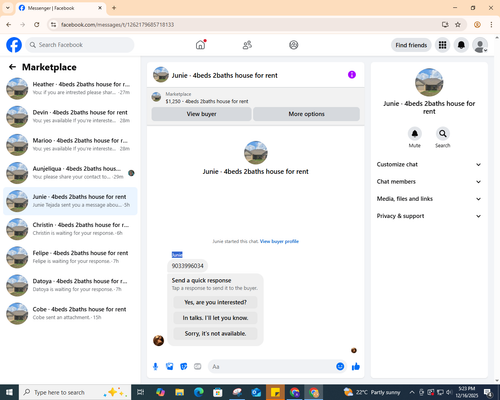Click the phone number message 9033996034
Viewport: 500px width, 400px height.
tap(187, 266)
